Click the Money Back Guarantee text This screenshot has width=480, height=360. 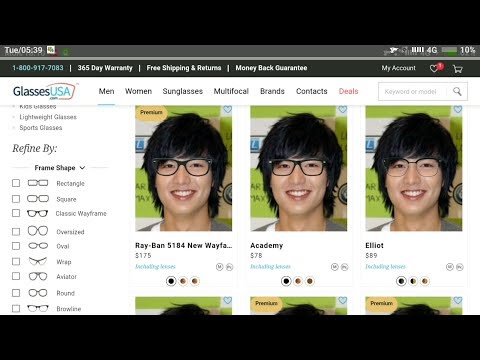click(271, 68)
